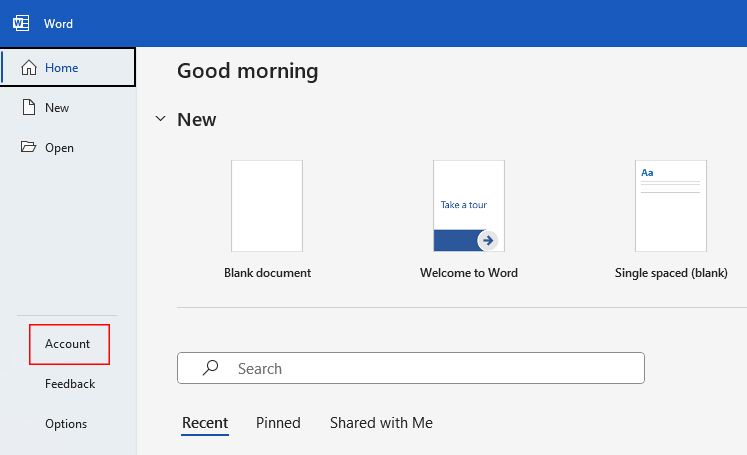Switch to the Shared with Me tab
Screen dimensions: 747x455
coord(381,423)
